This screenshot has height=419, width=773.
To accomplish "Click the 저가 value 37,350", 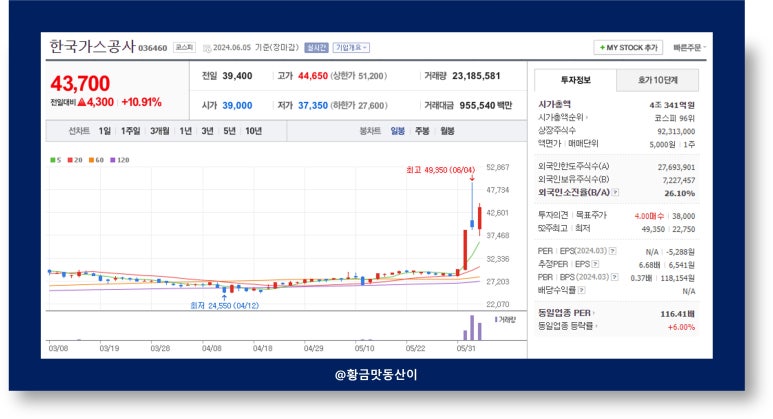I will pyautogui.click(x=313, y=105).
